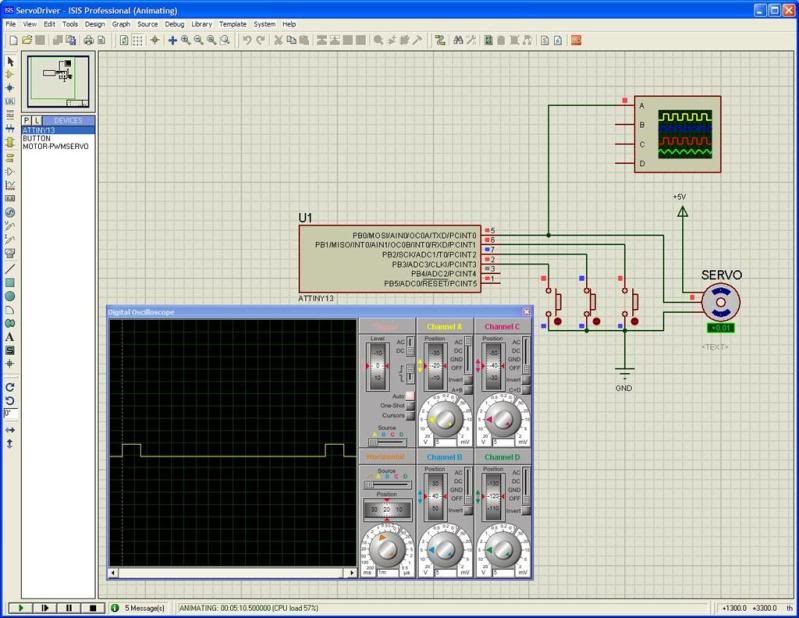Click the pan/center view cross icon

tap(173, 40)
